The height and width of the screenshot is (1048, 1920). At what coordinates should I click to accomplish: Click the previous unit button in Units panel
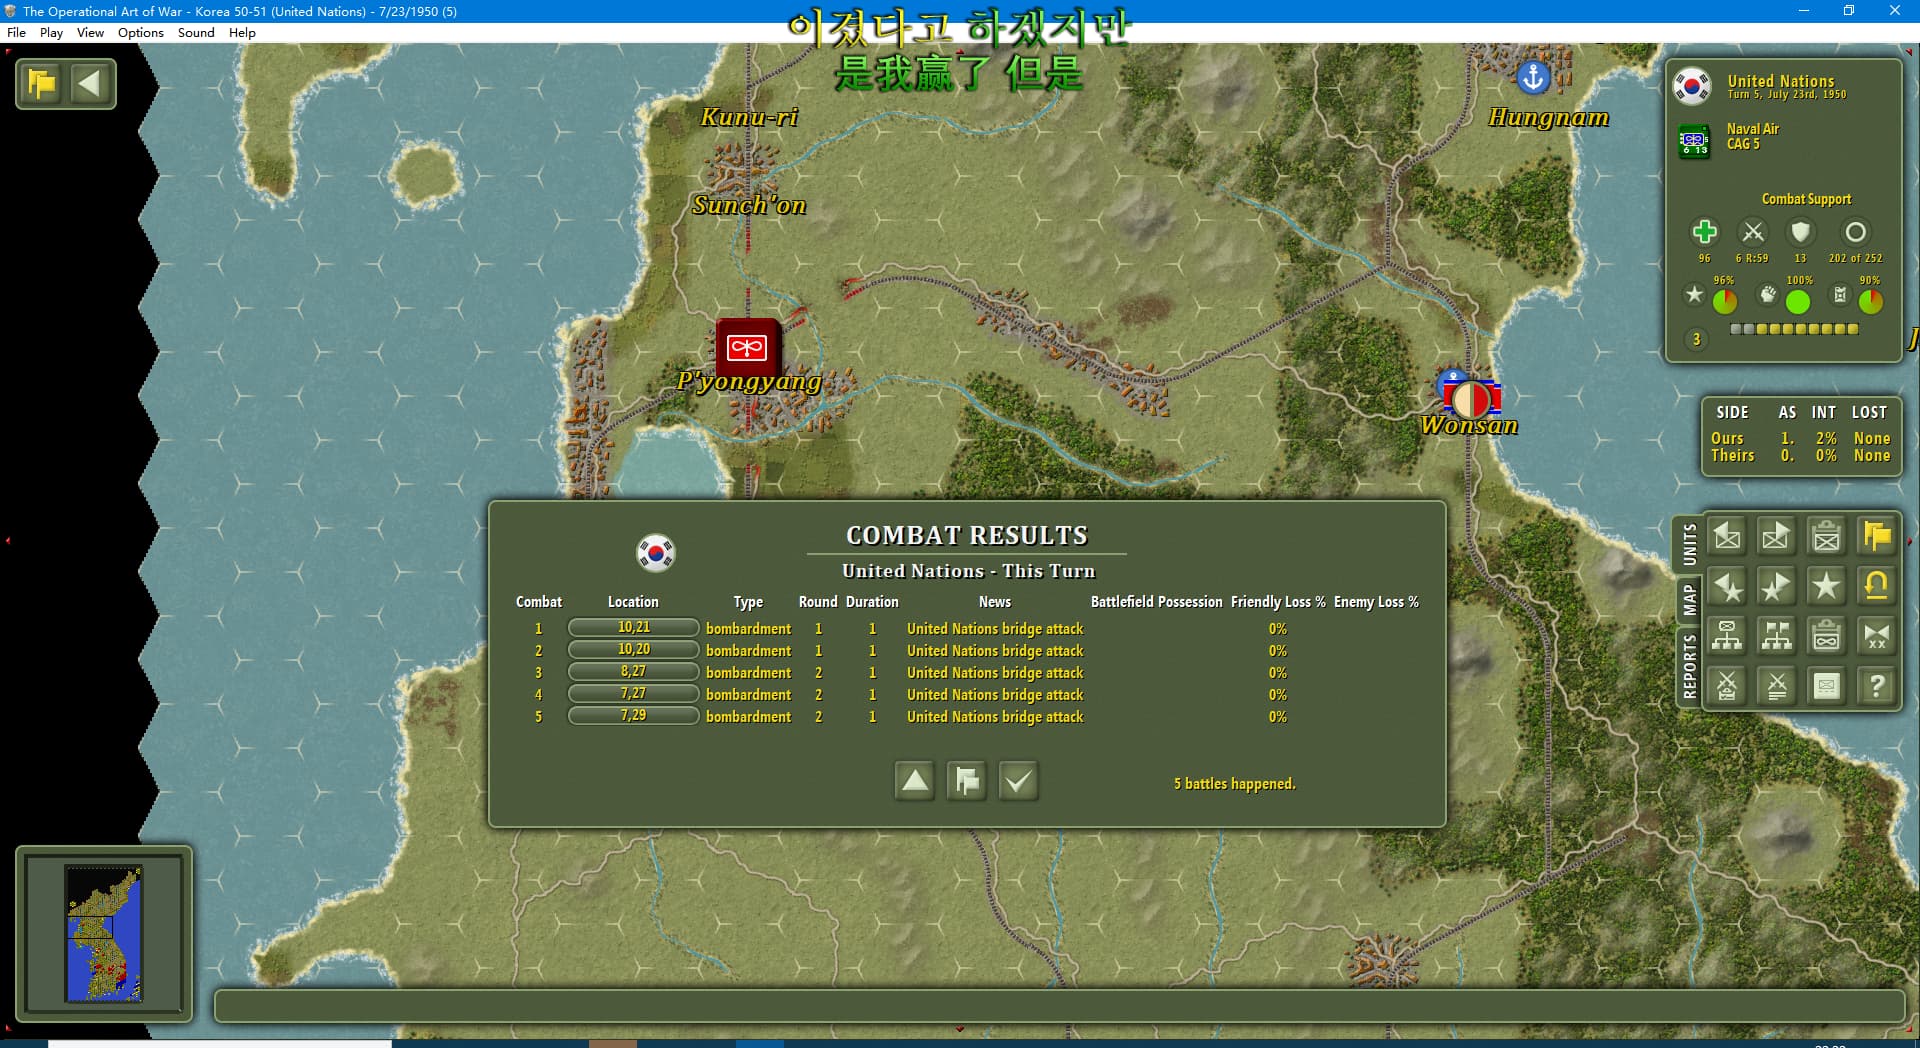coord(1727,537)
